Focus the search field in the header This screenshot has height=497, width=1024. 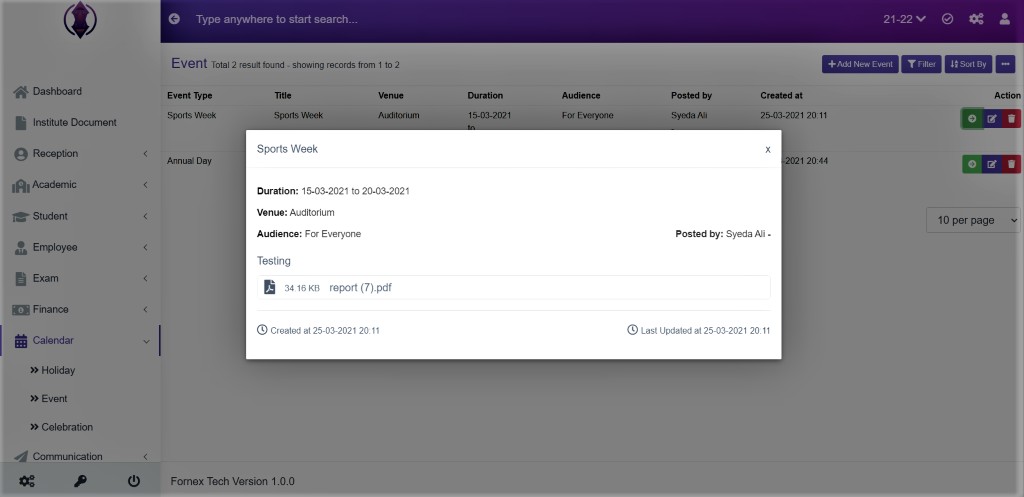click(276, 20)
